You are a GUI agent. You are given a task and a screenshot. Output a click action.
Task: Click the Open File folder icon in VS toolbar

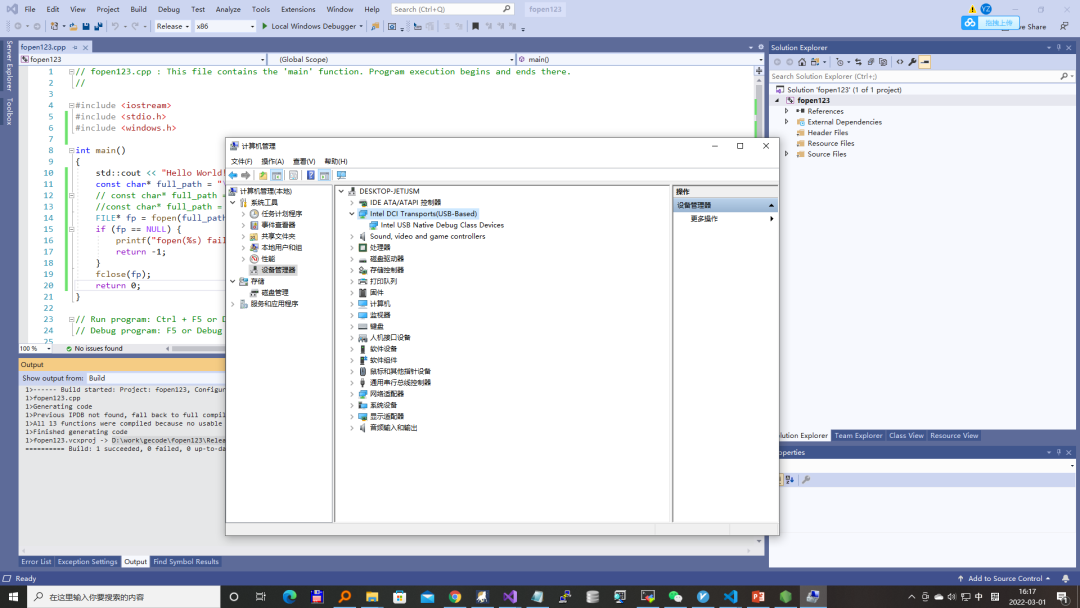73,26
